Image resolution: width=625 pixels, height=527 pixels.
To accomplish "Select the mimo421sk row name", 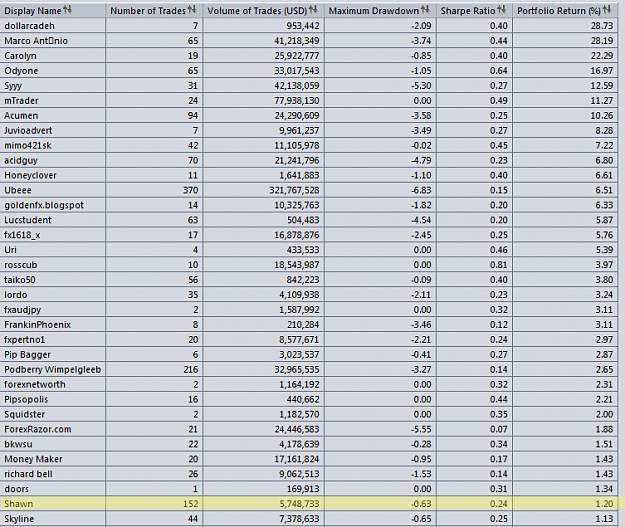I will [x=28, y=146].
